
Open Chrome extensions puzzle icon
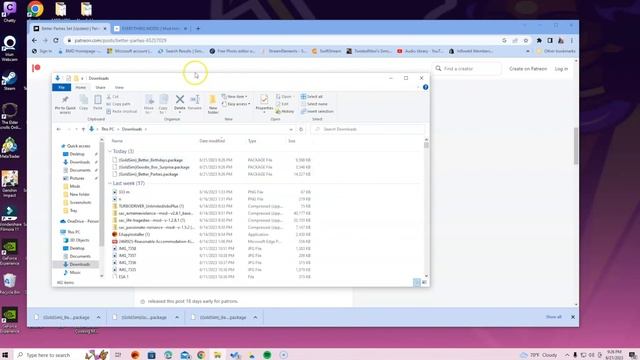click(539, 40)
